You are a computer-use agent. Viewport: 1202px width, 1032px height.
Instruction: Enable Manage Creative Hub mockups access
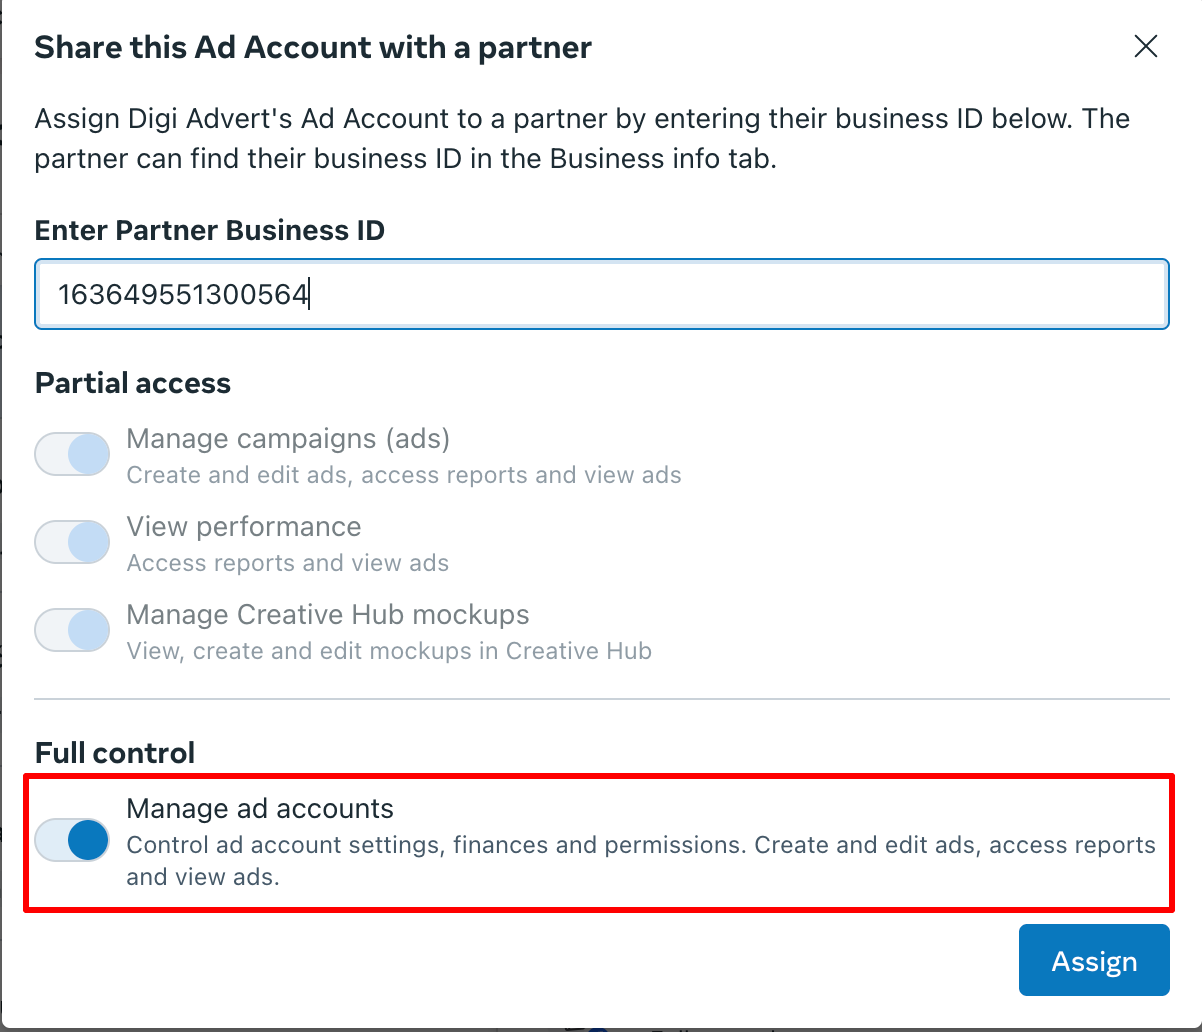click(x=71, y=629)
